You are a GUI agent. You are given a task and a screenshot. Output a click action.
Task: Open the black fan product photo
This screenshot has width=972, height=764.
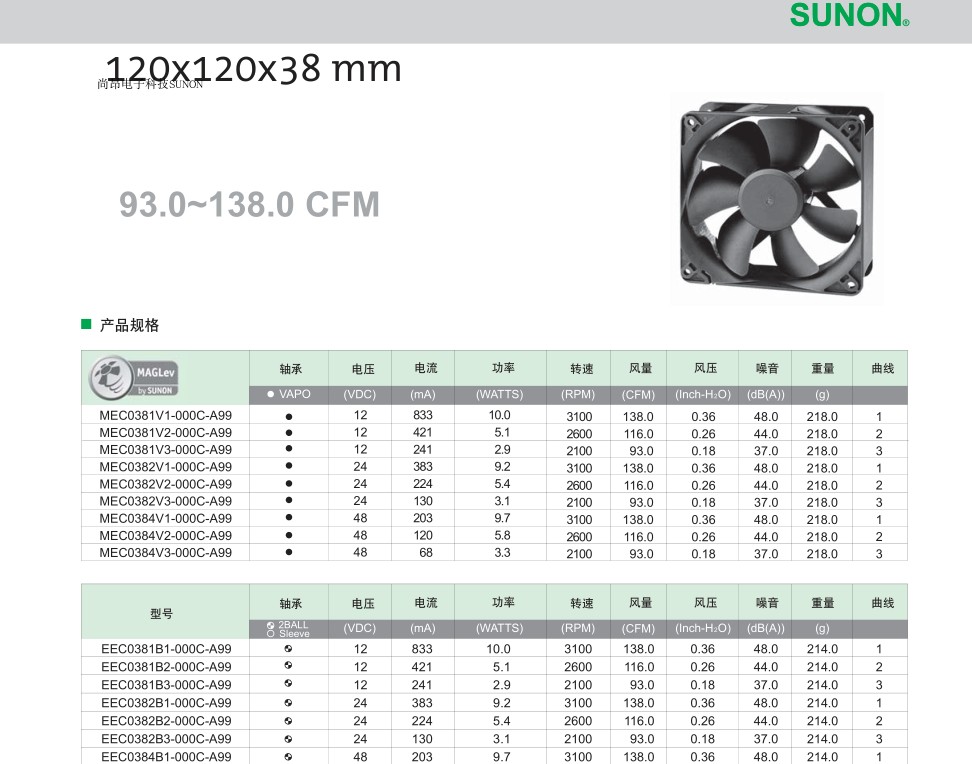(x=775, y=198)
